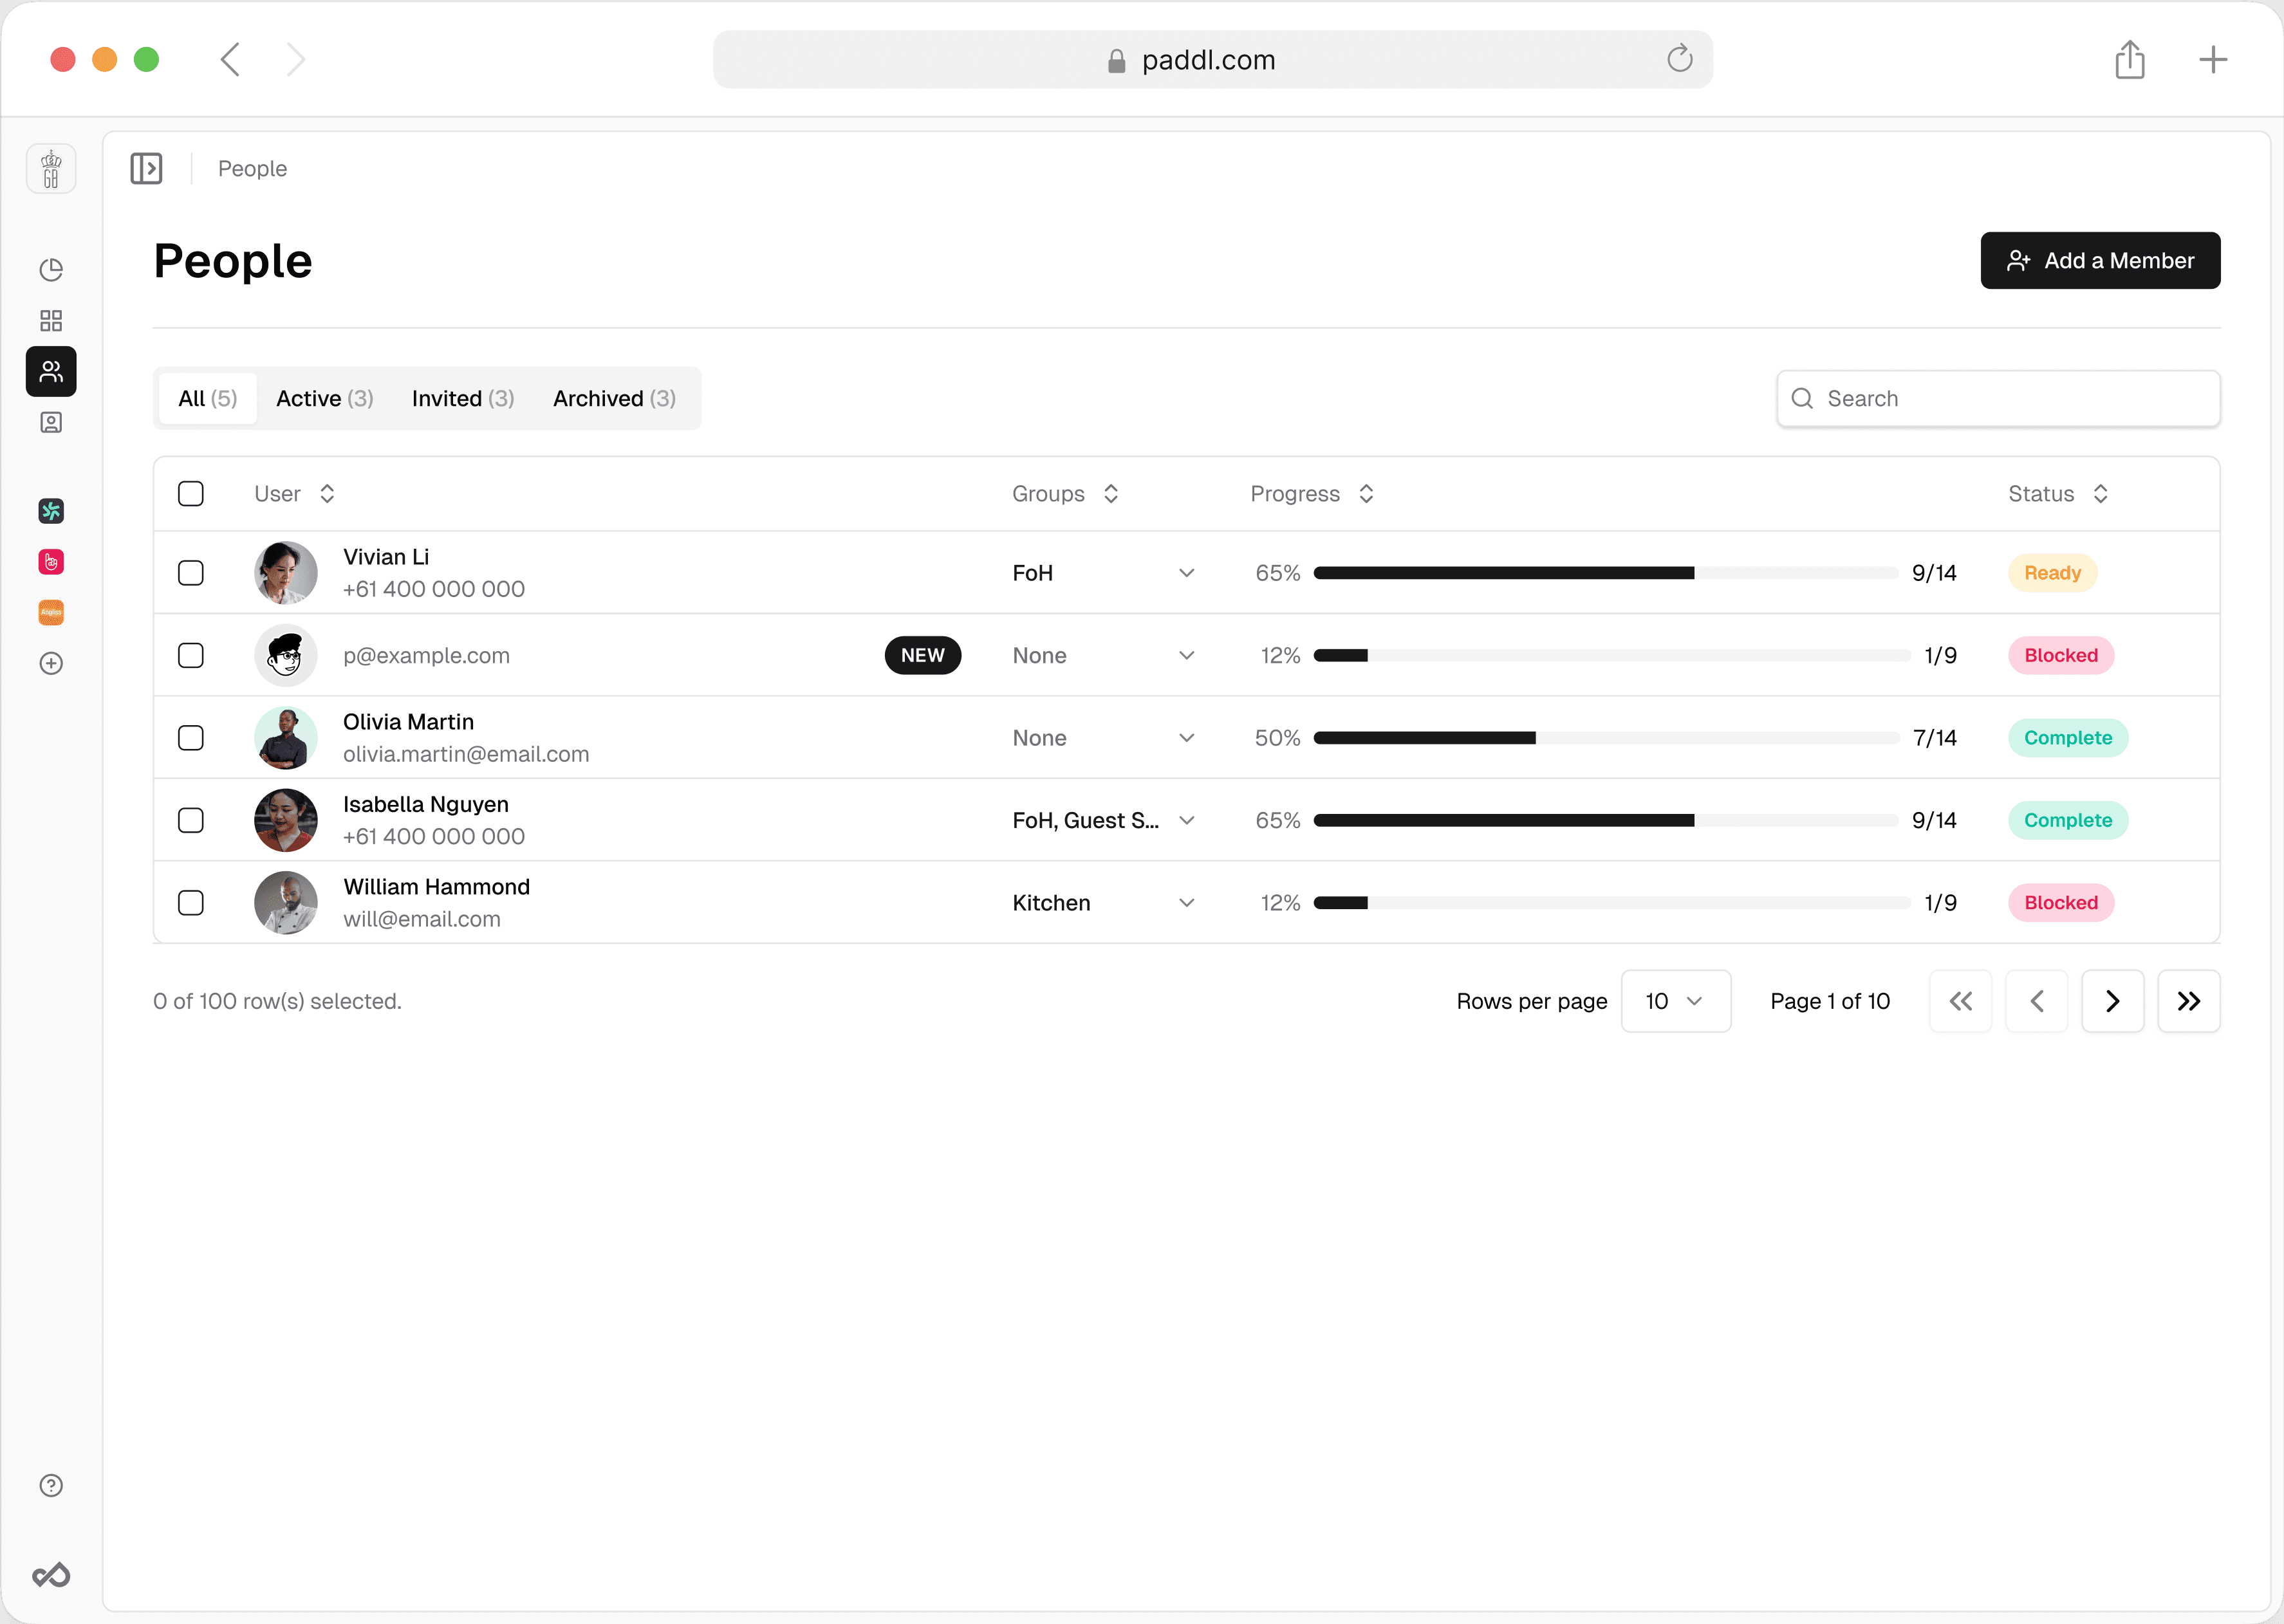
Task: Open Help via the question mark icon
Action: (x=51, y=1486)
